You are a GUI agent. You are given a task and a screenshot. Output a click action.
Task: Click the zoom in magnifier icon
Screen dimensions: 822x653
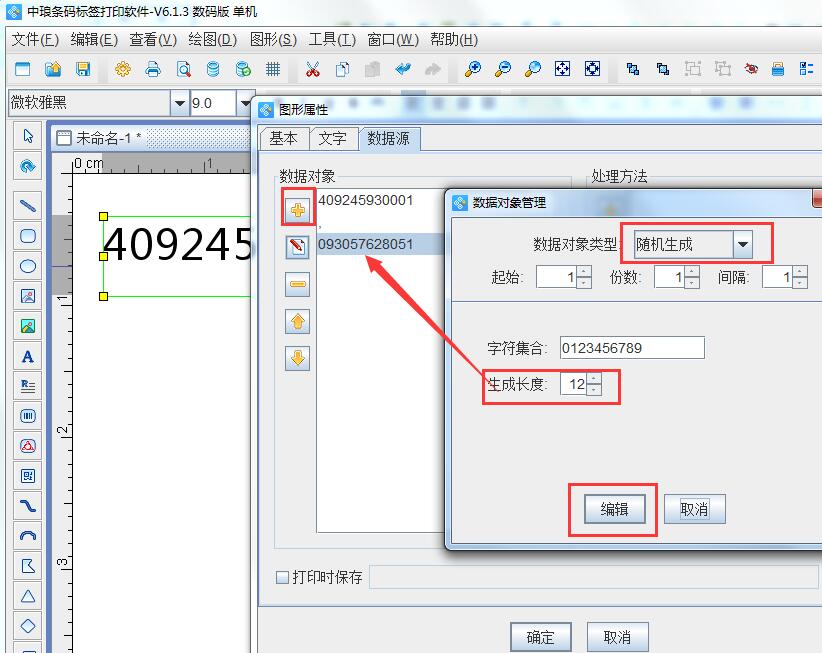(474, 70)
